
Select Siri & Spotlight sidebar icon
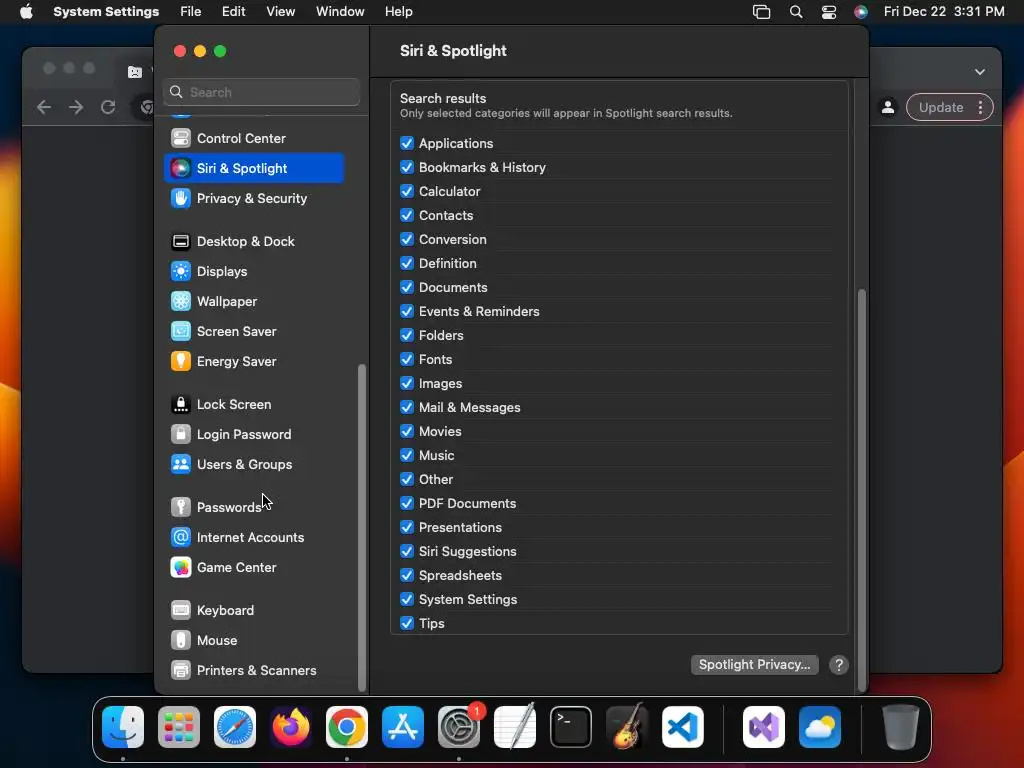(x=181, y=168)
